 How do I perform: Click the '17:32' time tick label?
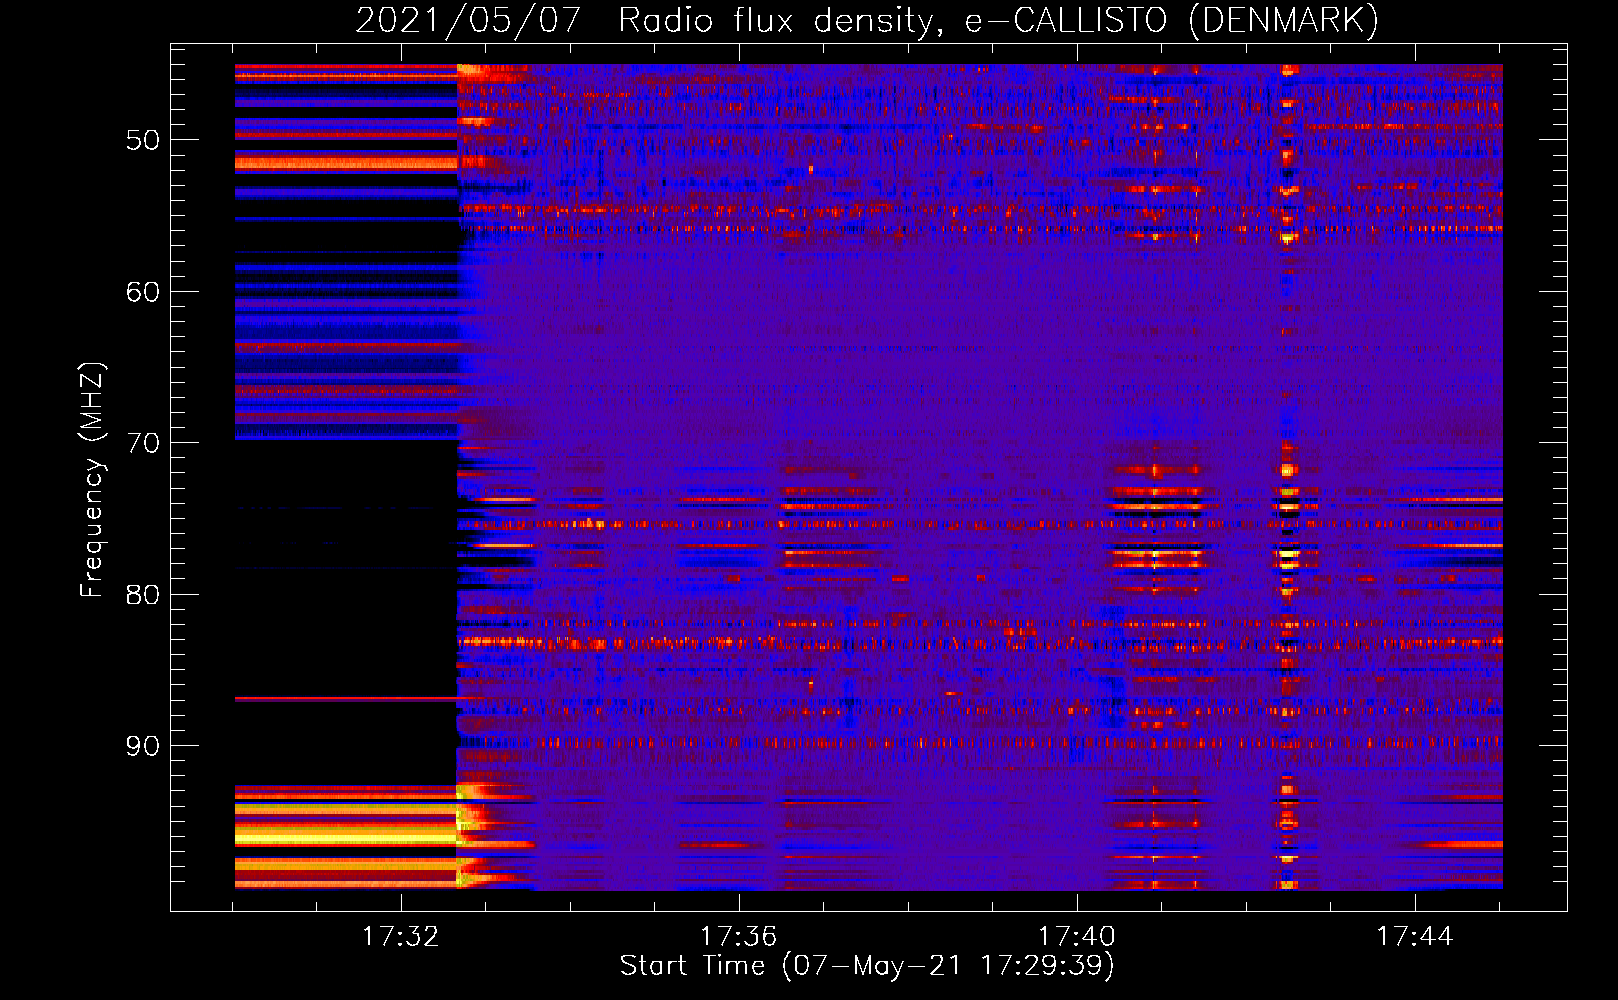[x=400, y=937]
